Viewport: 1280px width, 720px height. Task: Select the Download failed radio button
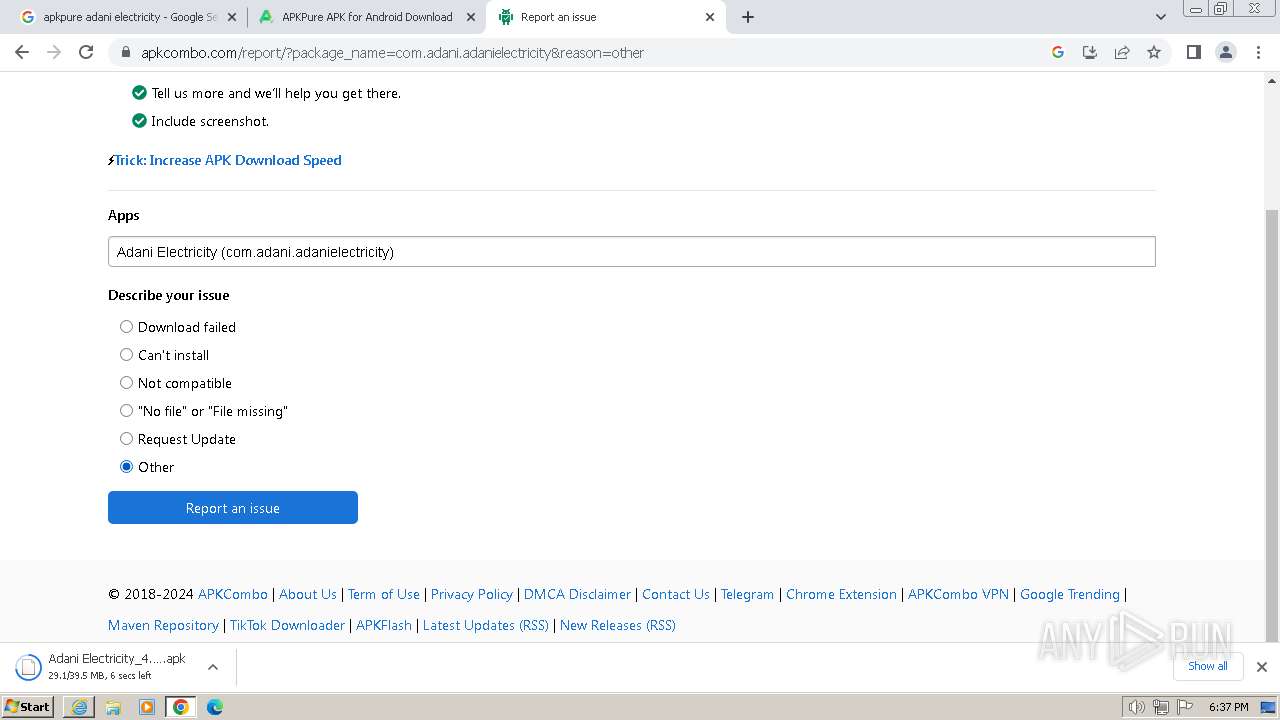126,327
